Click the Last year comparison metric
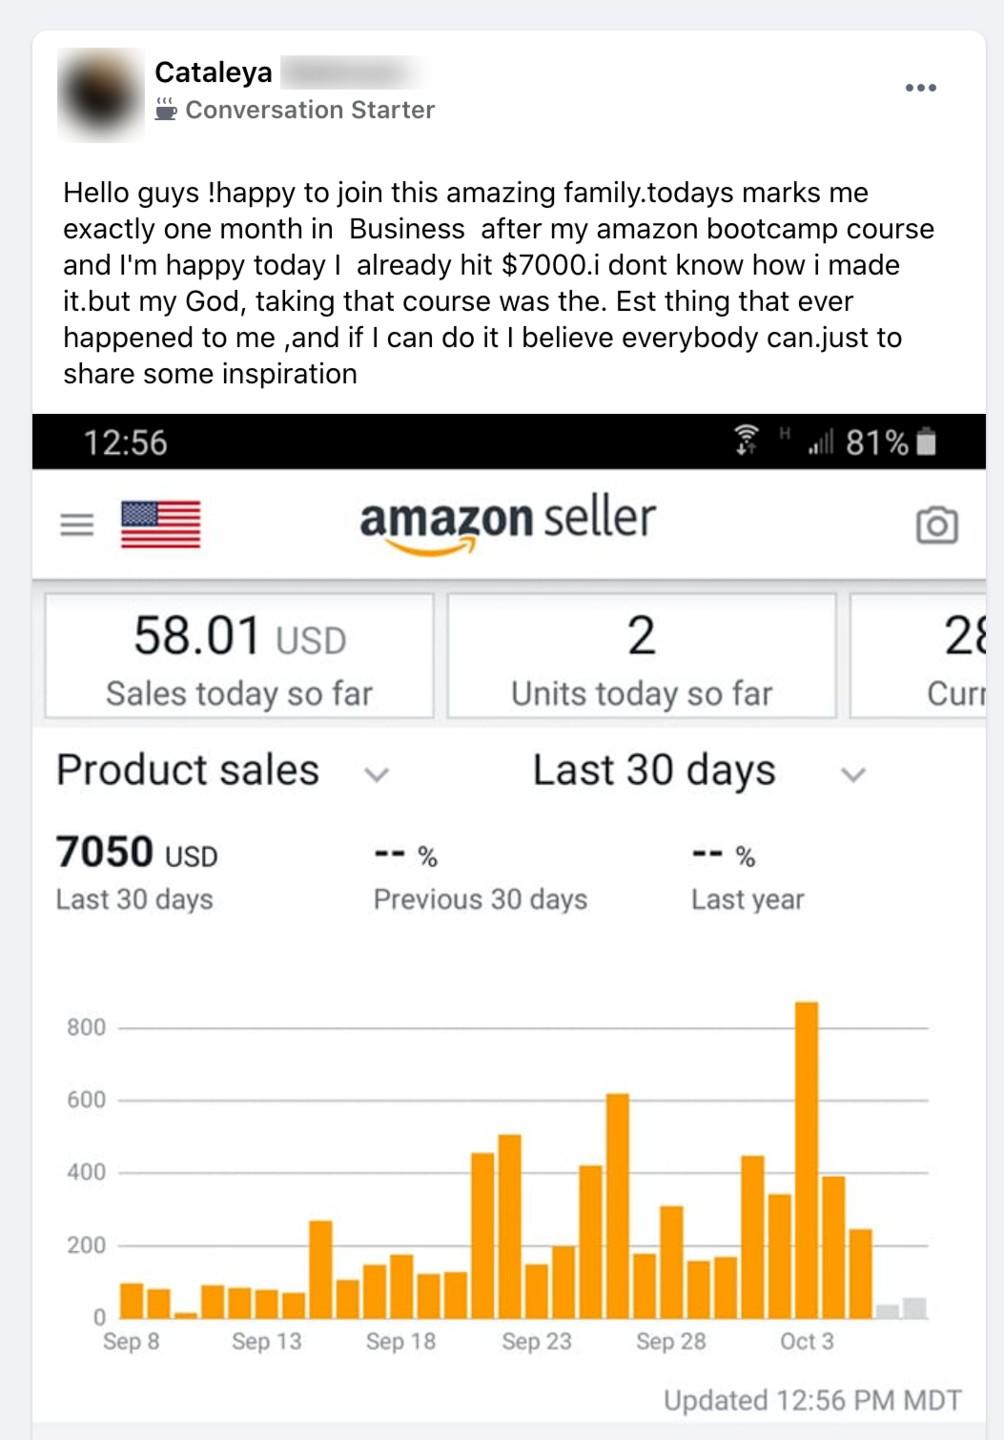This screenshot has width=1004, height=1440. tap(747, 876)
